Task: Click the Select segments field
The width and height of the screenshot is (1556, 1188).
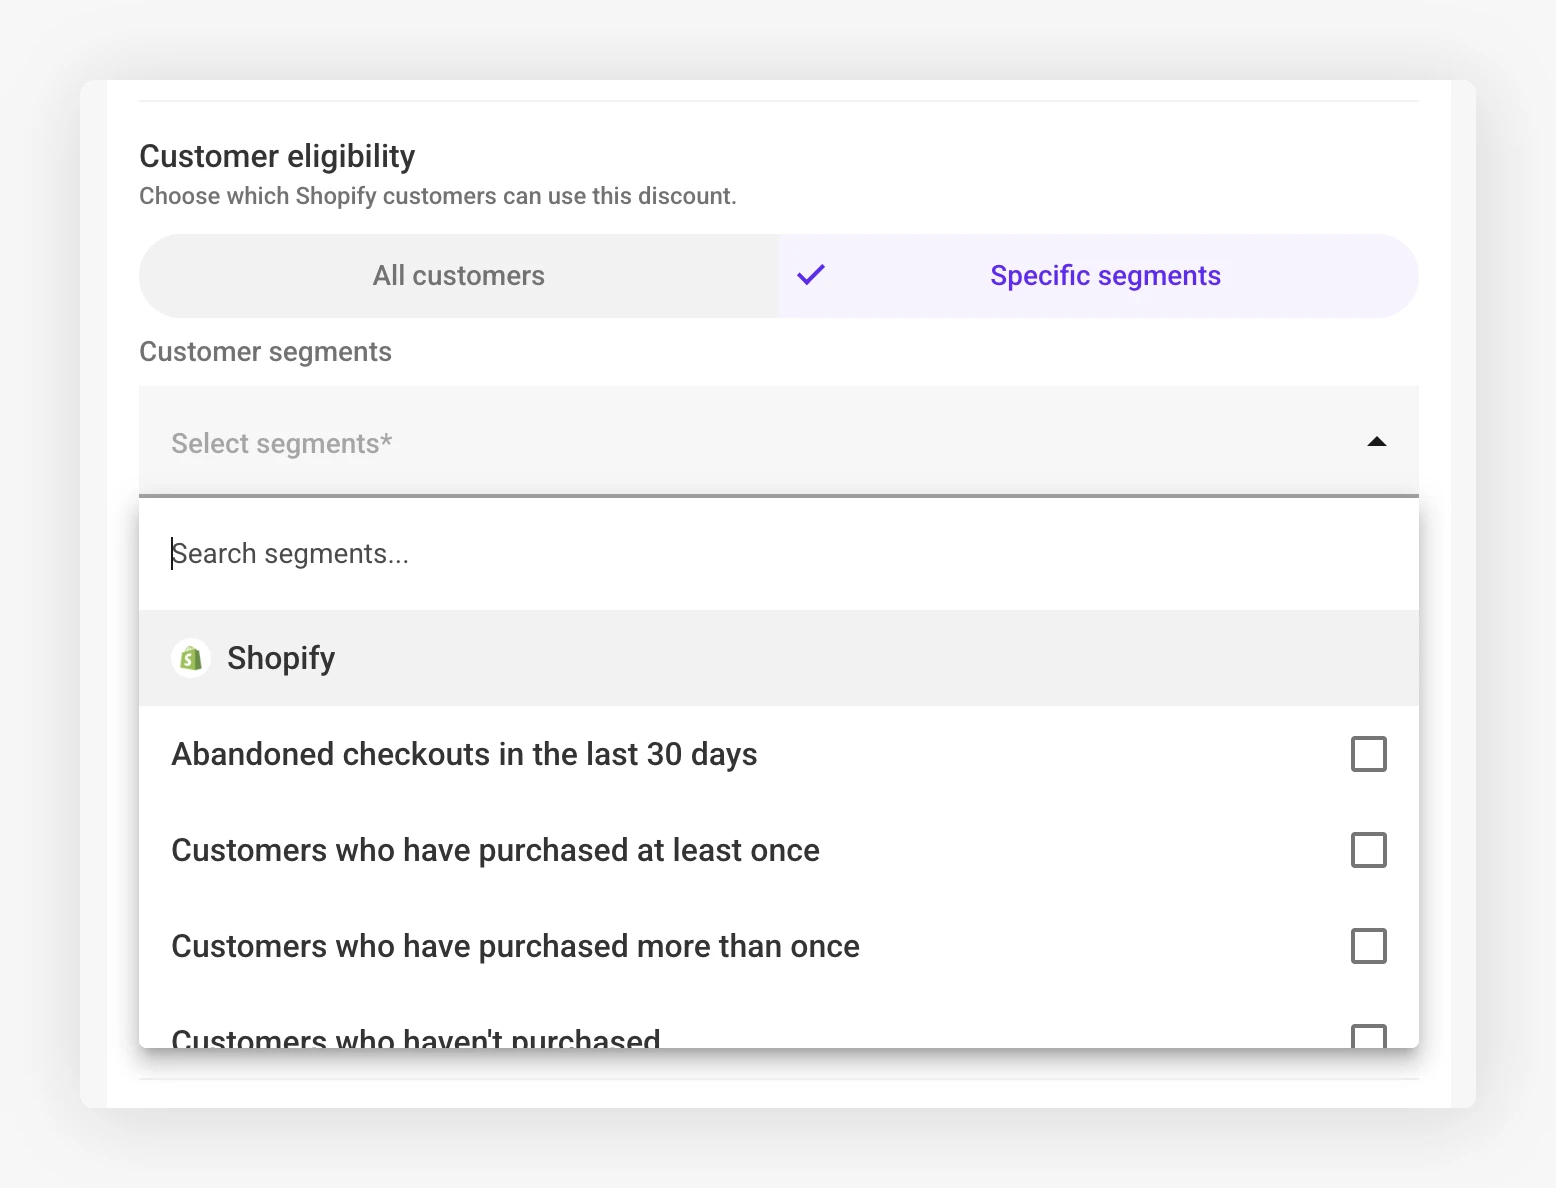Action: coord(779,442)
